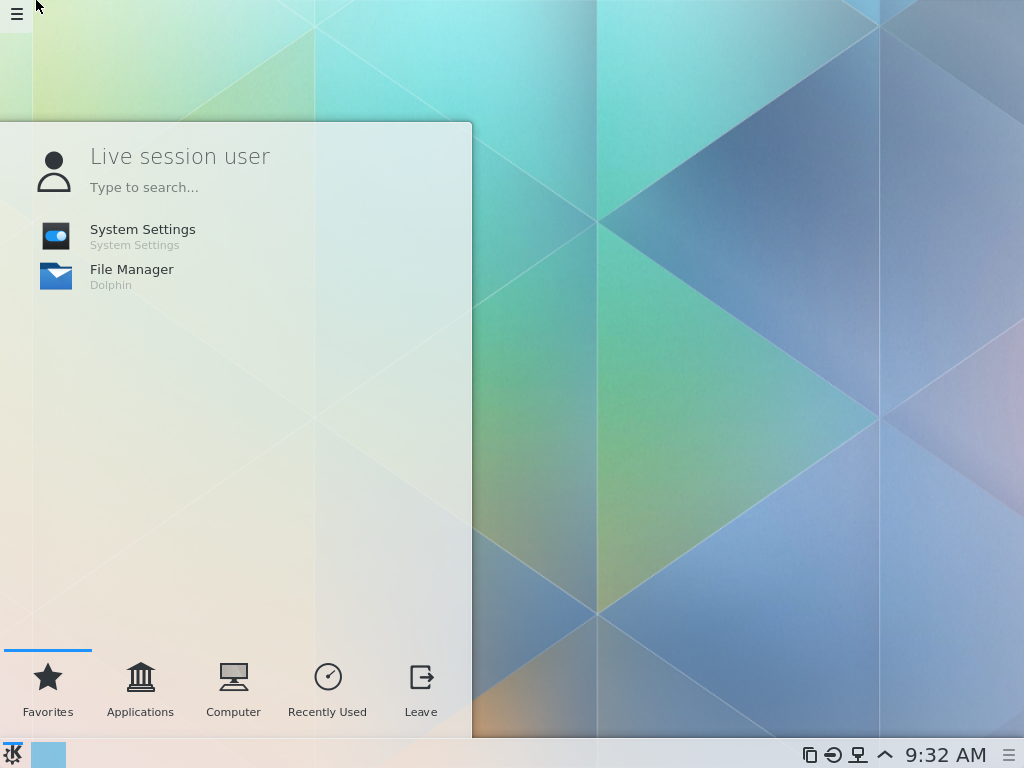The height and width of the screenshot is (768, 1024).
Task: Open the Computer tab
Action: tap(233, 690)
